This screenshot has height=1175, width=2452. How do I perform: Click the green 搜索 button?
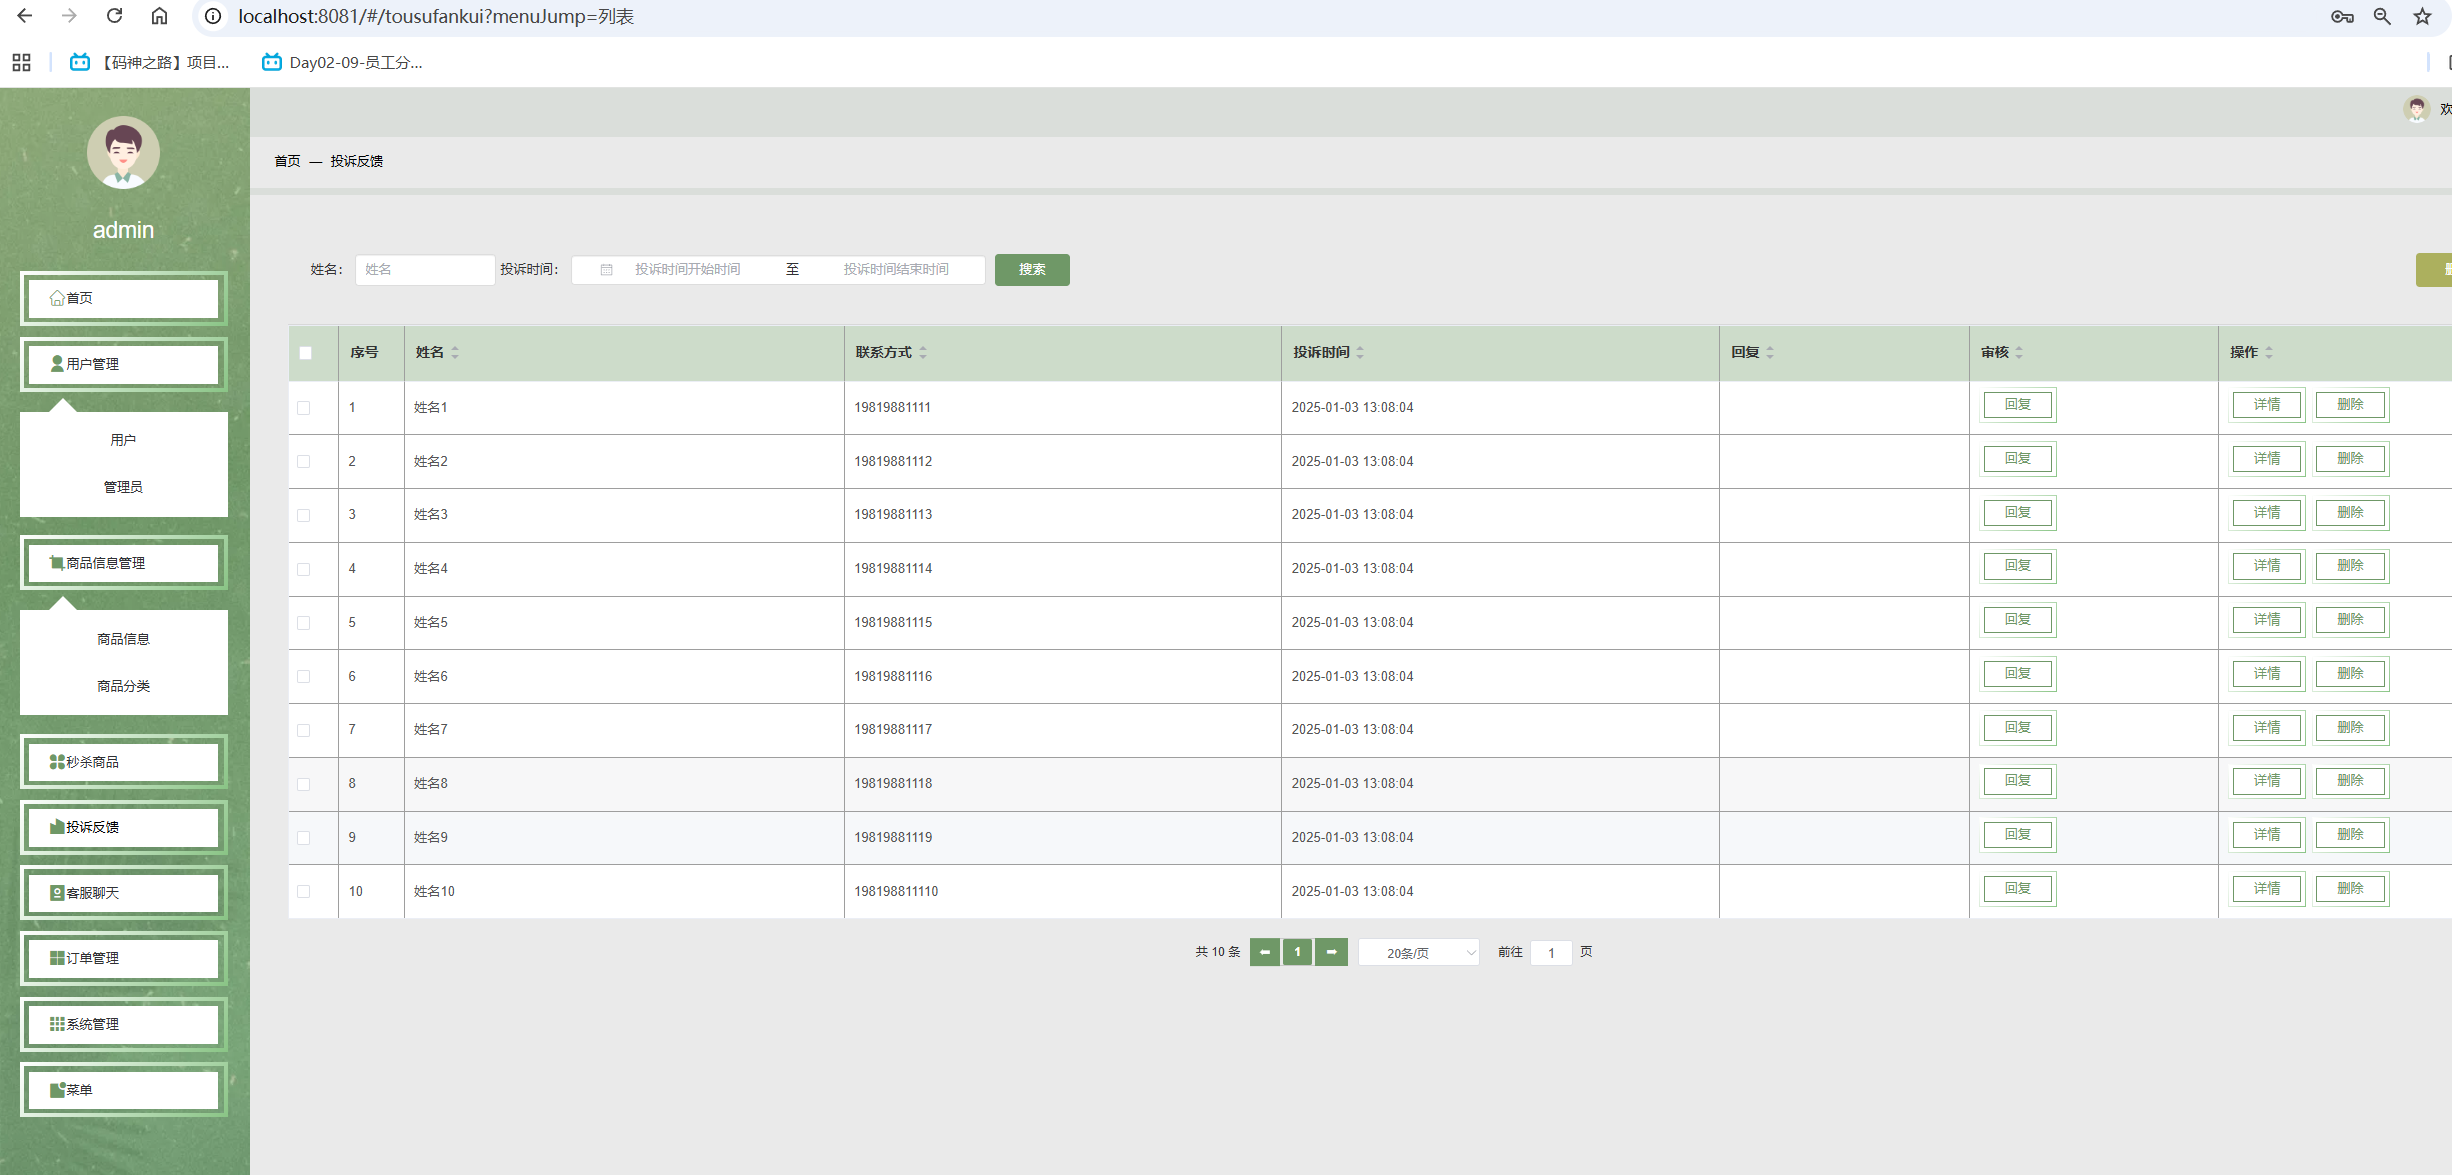pyautogui.click(x=1031, y=270)
